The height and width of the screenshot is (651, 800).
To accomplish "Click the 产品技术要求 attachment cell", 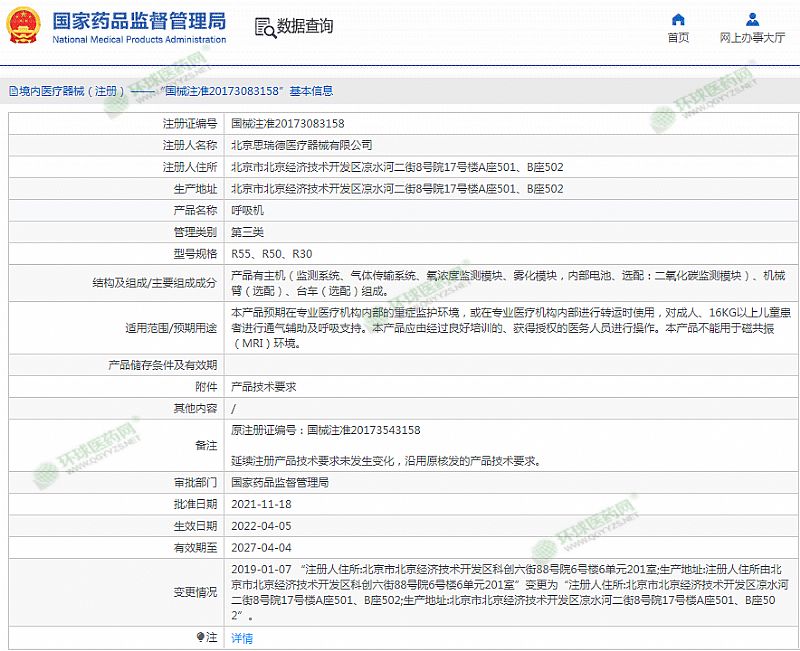I will click(264, 386).
